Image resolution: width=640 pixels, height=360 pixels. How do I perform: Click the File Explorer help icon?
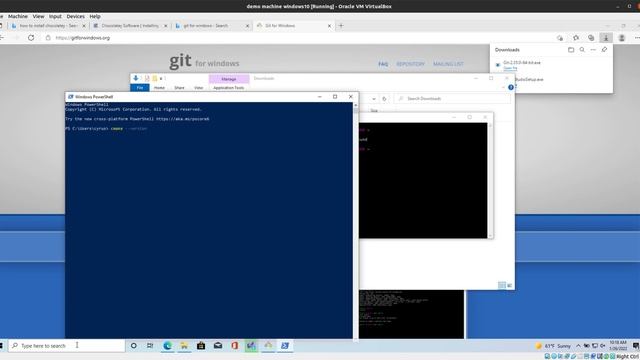coord(511,87)
